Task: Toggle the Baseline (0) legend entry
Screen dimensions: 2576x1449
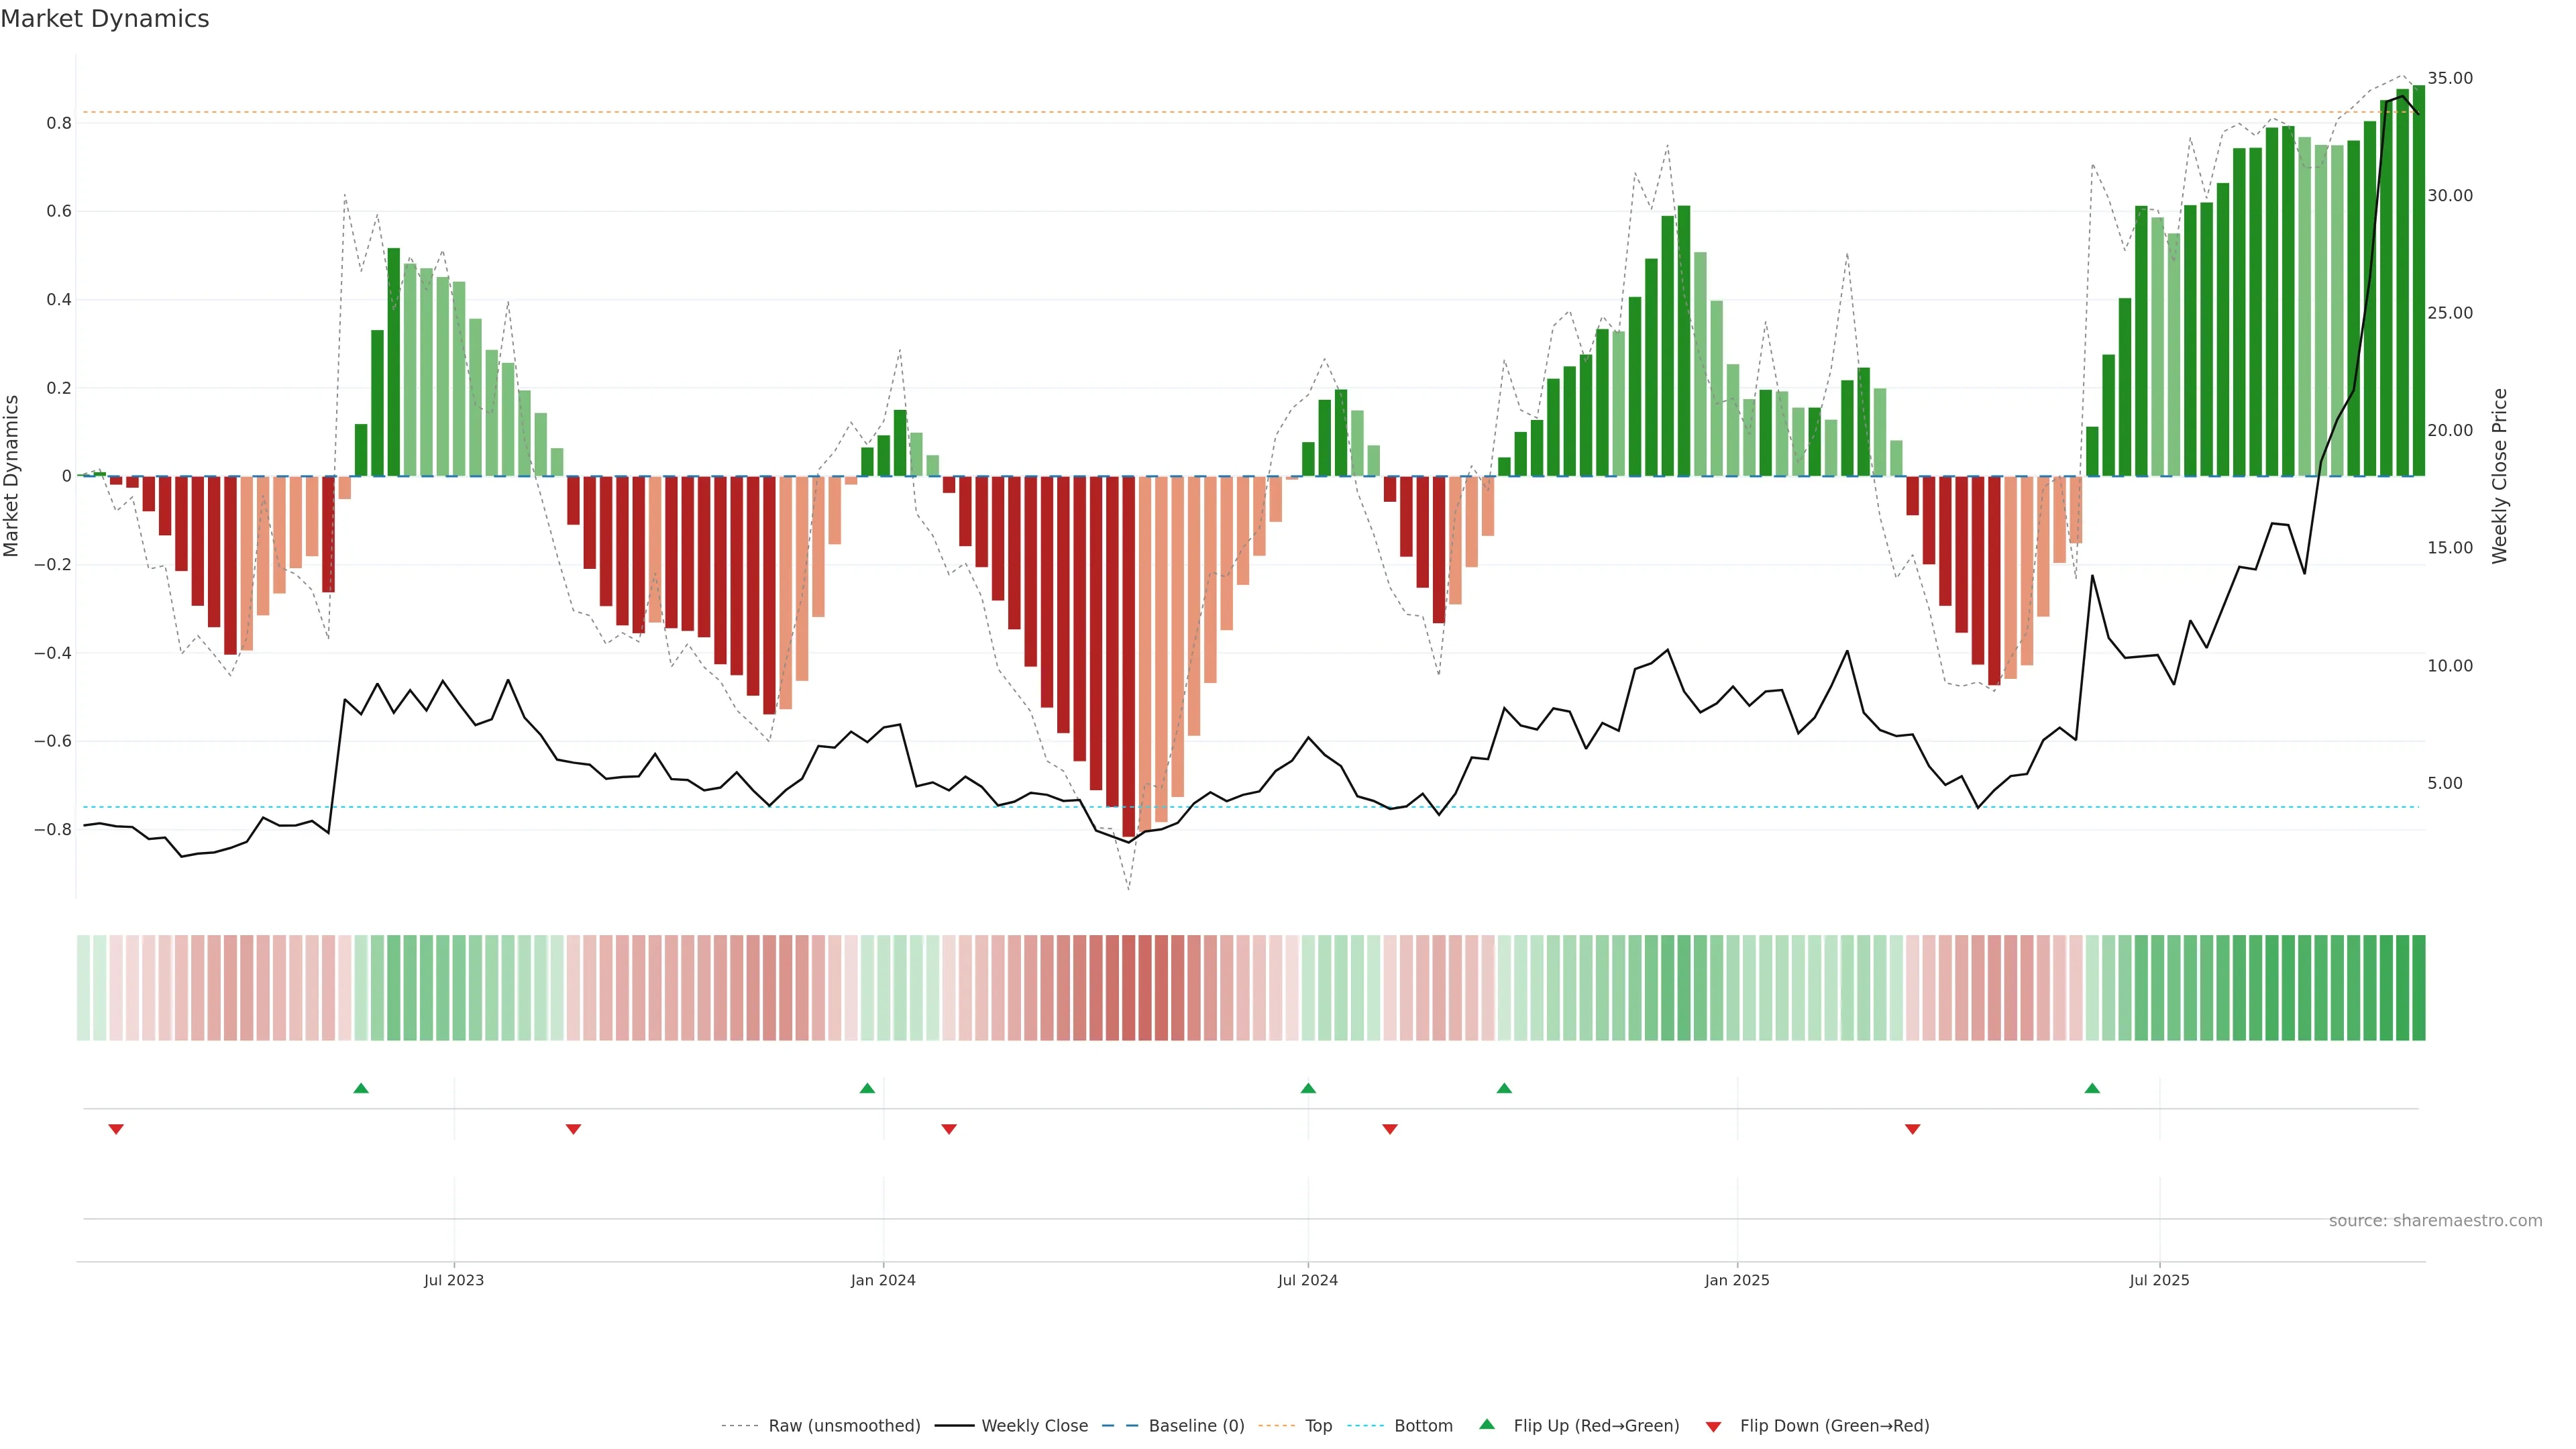Action: coord(1196,1426)
